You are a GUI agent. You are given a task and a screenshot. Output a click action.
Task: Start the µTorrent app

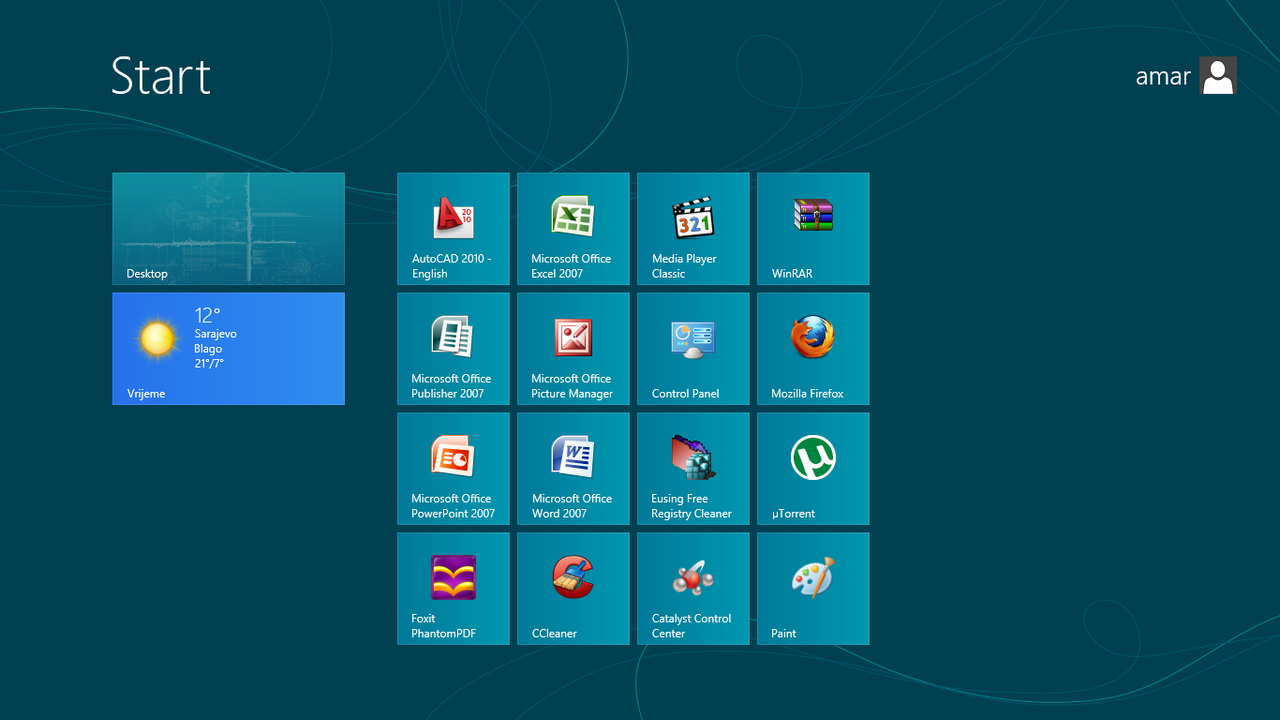(813, 469)
